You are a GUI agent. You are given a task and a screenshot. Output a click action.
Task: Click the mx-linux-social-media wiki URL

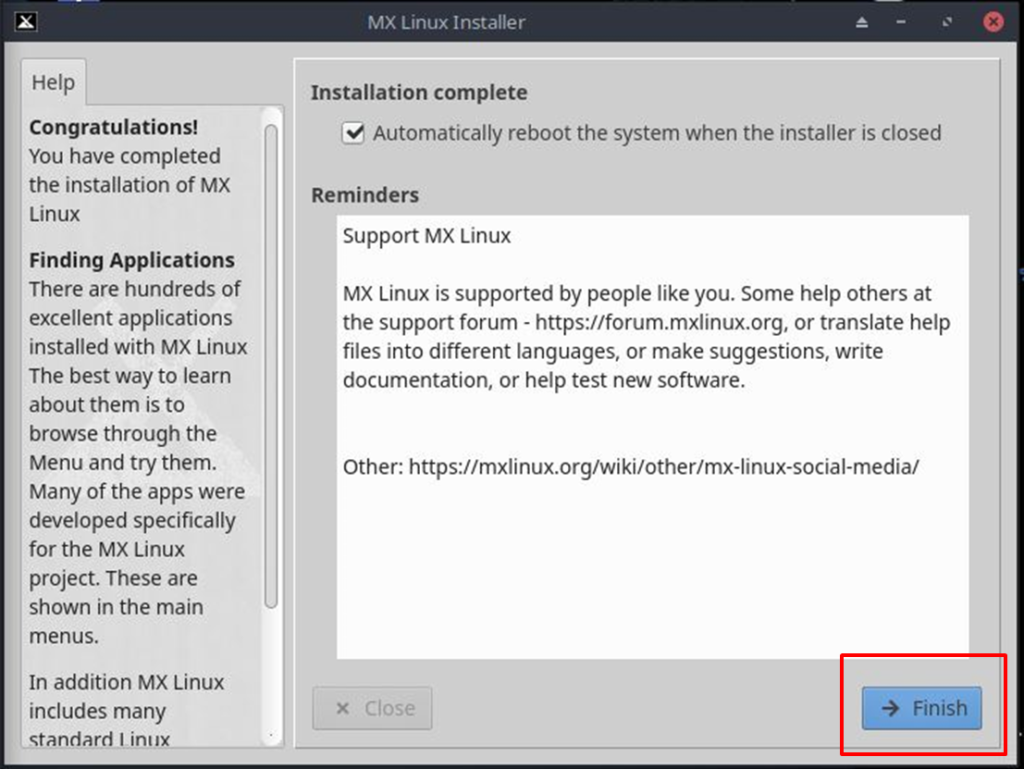(664, 467)
